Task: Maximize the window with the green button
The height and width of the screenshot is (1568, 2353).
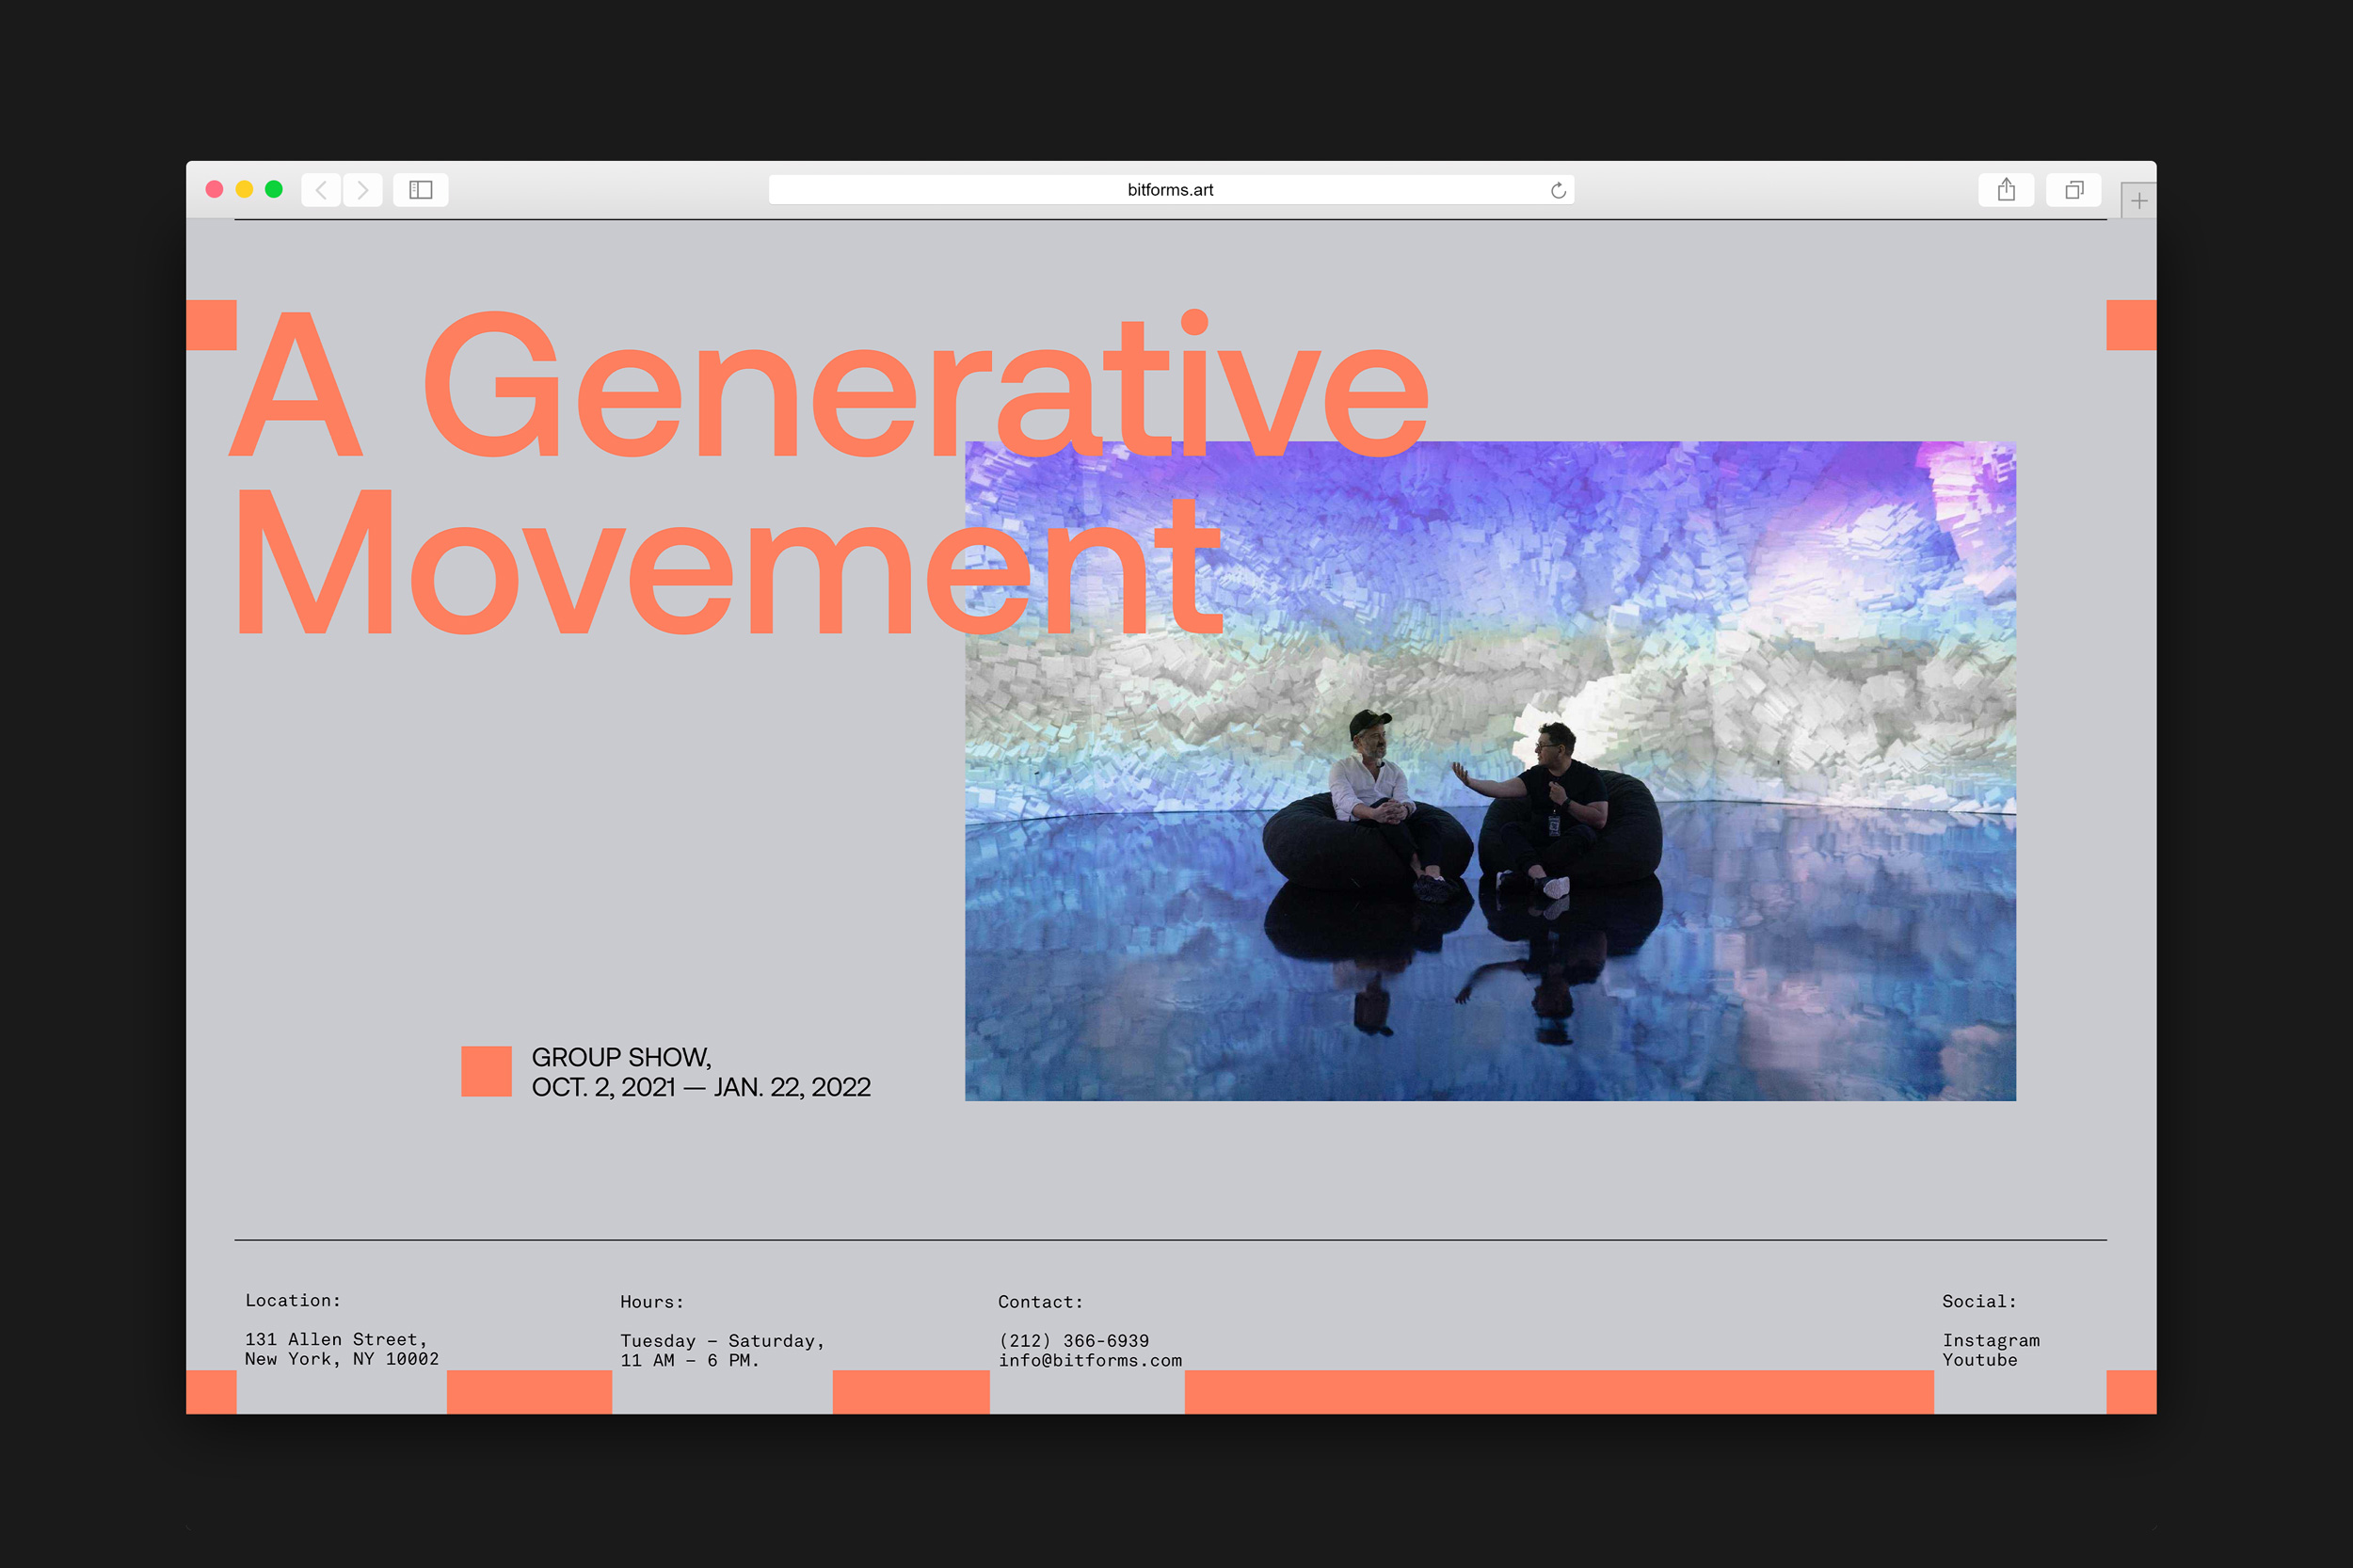Action: point(274,189)
